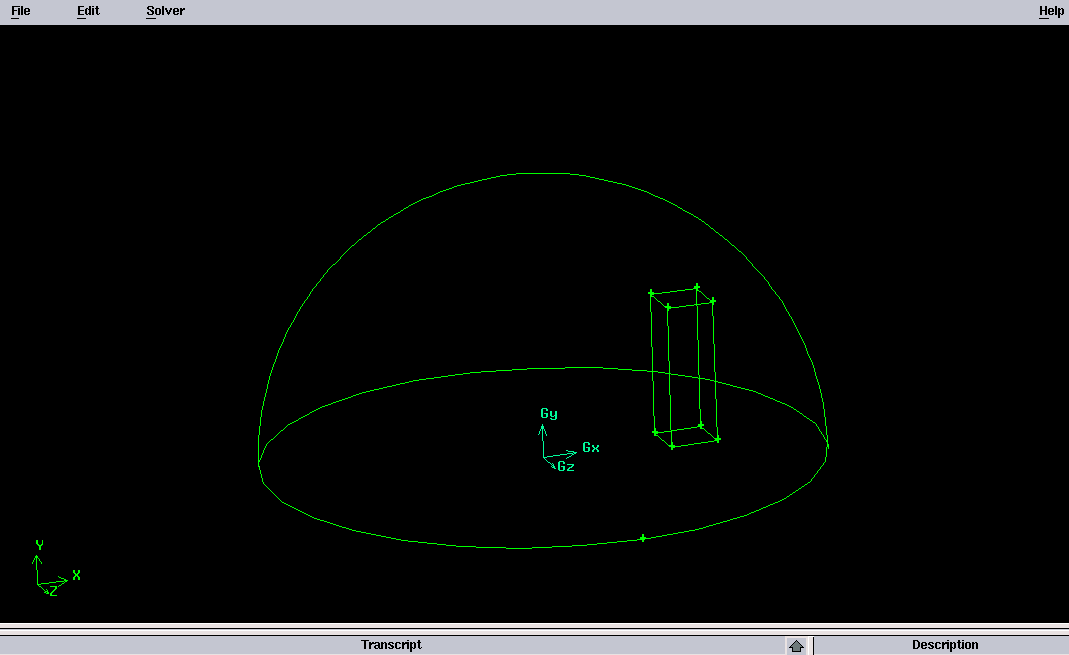1069x655 pixels.
Task: Open the Solver menu
Action: pos(165,11)
